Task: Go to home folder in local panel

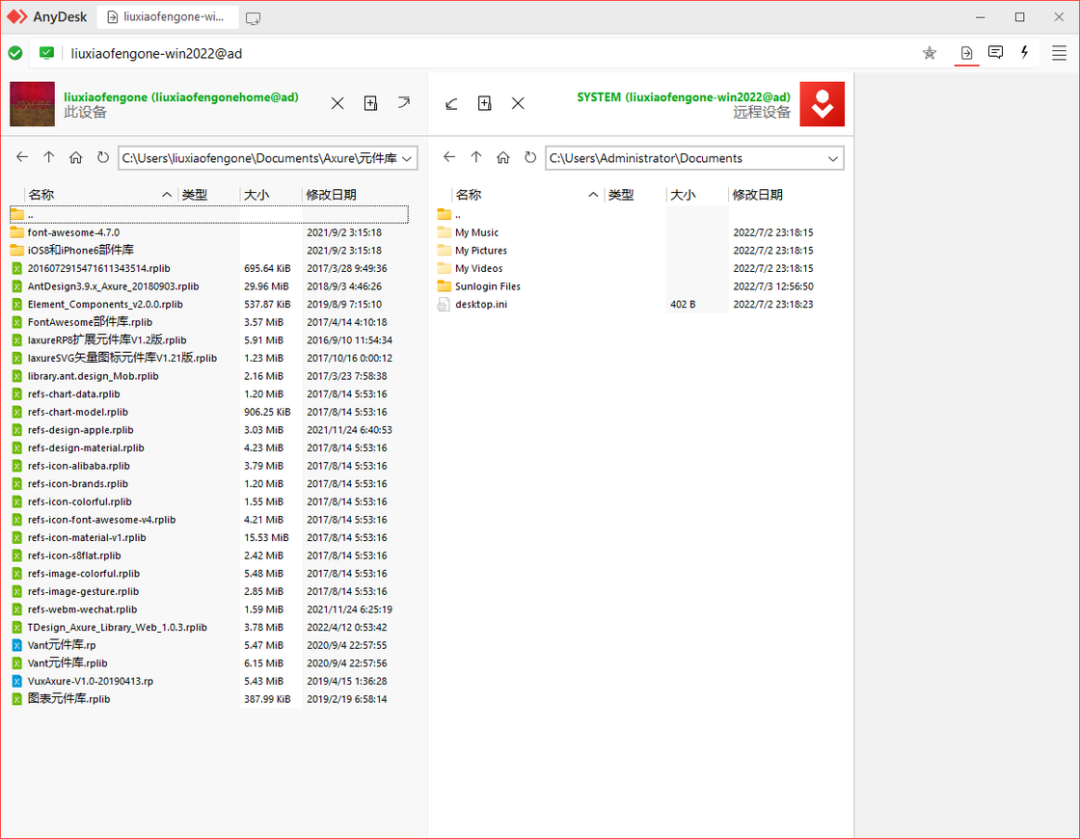Action: 76,158
